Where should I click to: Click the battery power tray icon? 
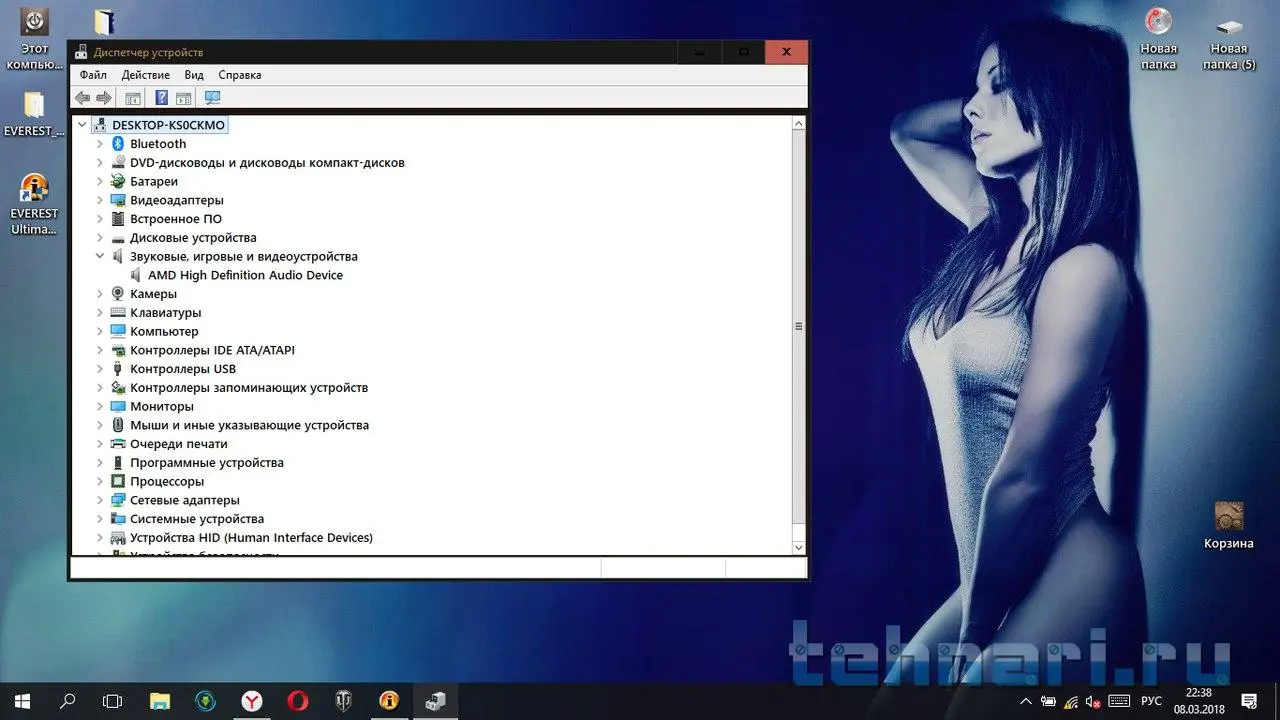[1048, 701]
